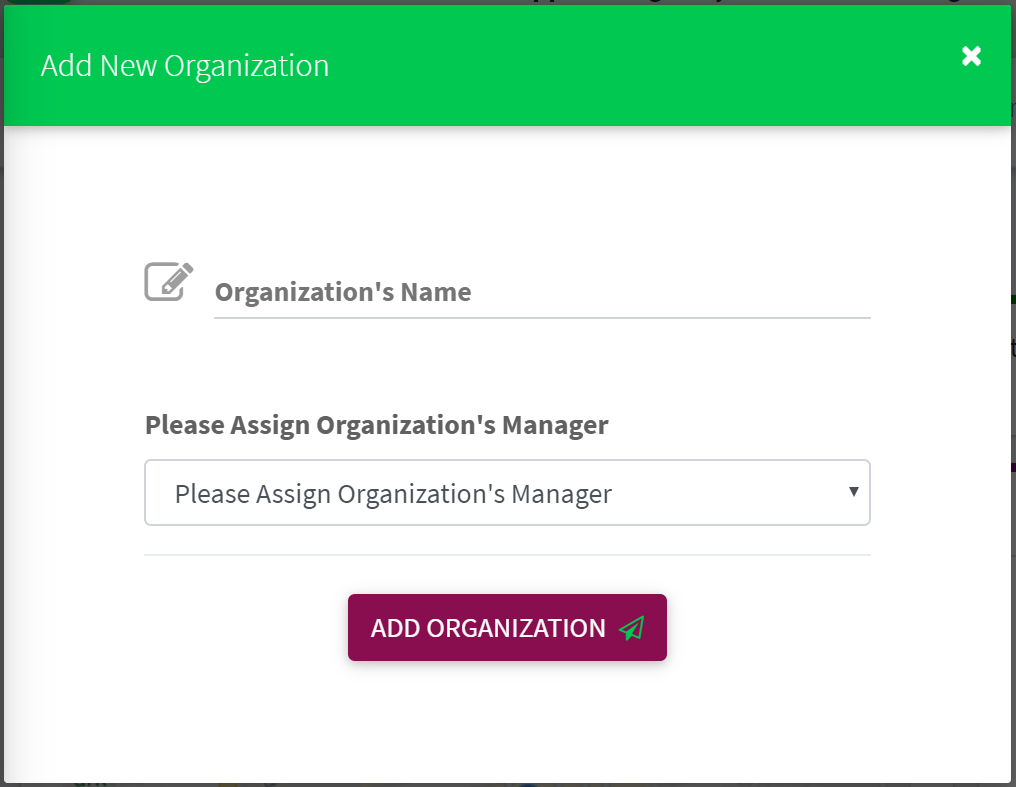Close the Add New Organization dialog
The height and width of the screenshot is (787, 1016).
coord(971,56)
